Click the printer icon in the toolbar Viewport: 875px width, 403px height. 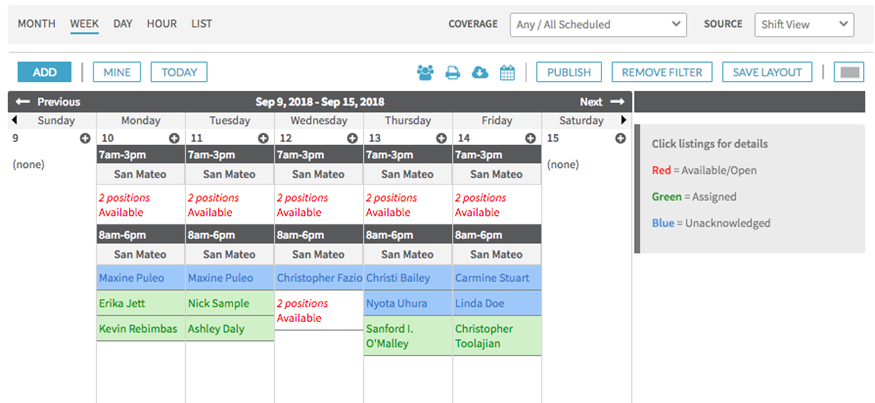(x=453, y=73)
